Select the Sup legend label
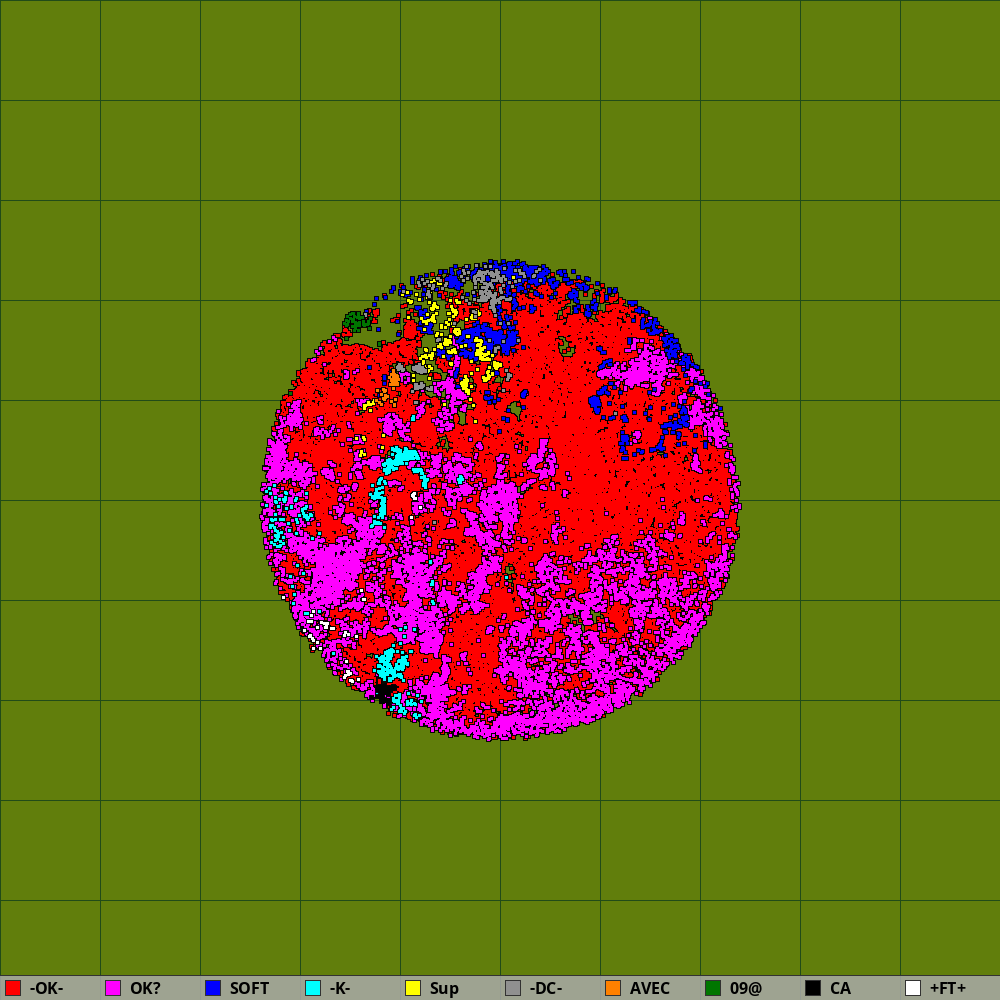The width and height of the screenshot is (1000, 1000). tap(445, 989)
